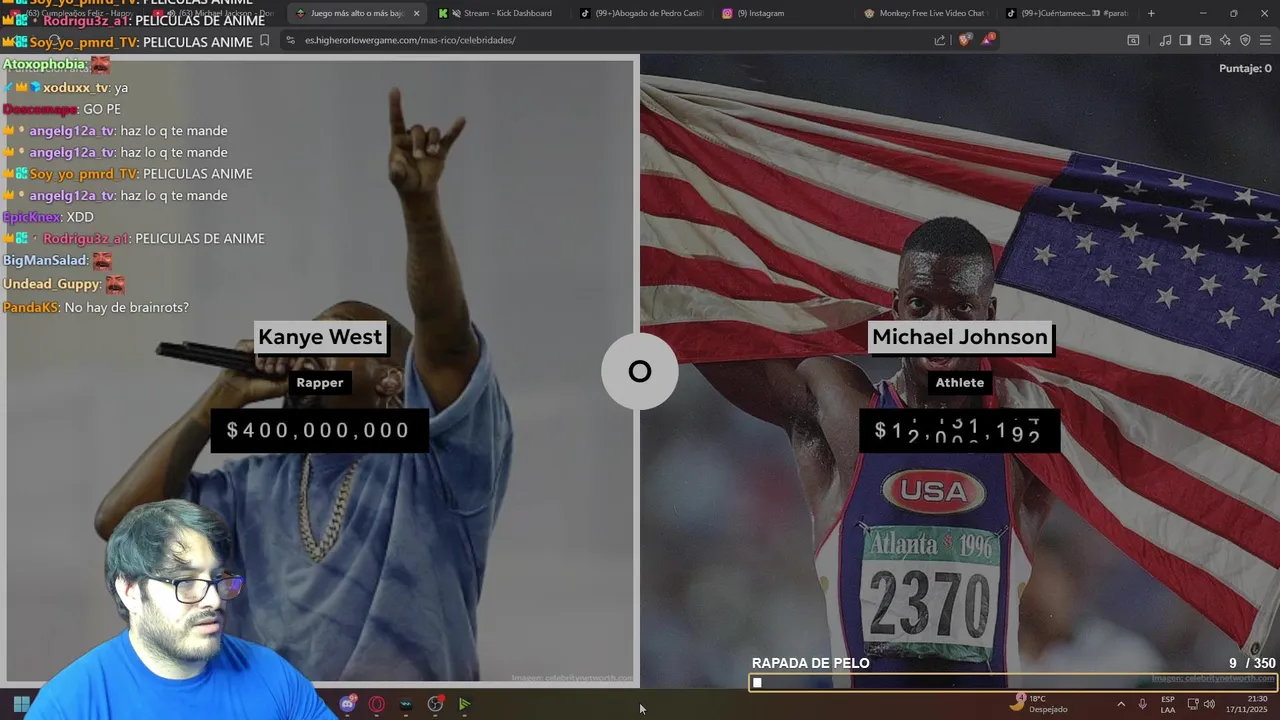Click EpicKnex username in chat overlay

point(31,217)
